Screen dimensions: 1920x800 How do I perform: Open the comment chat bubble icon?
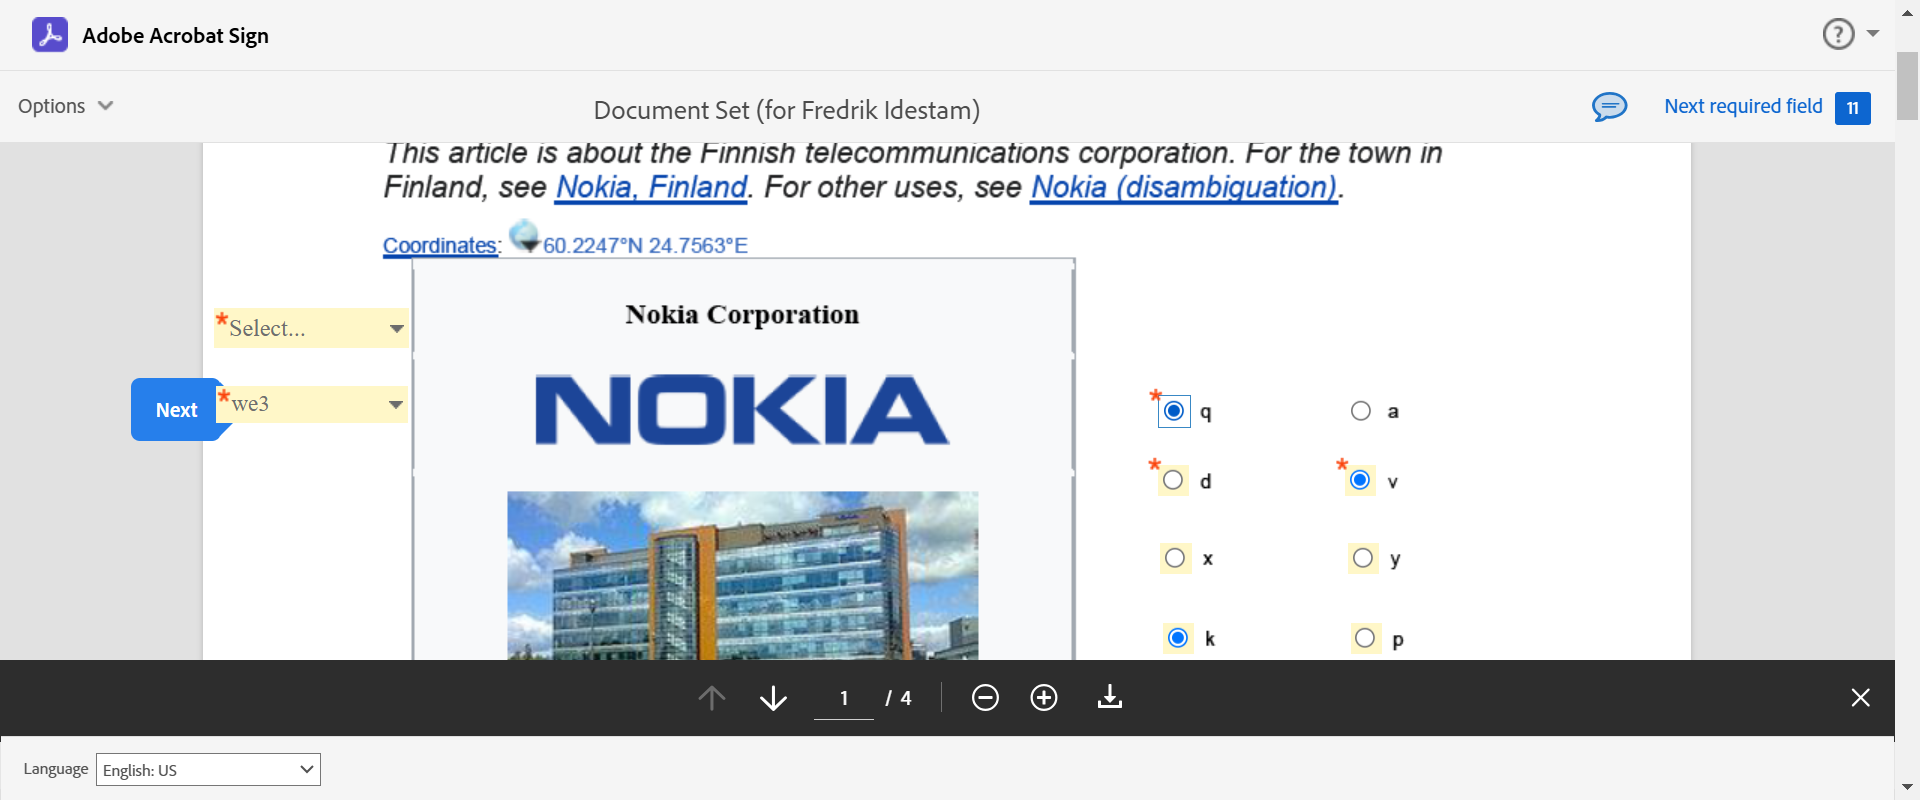(1609, 106)
